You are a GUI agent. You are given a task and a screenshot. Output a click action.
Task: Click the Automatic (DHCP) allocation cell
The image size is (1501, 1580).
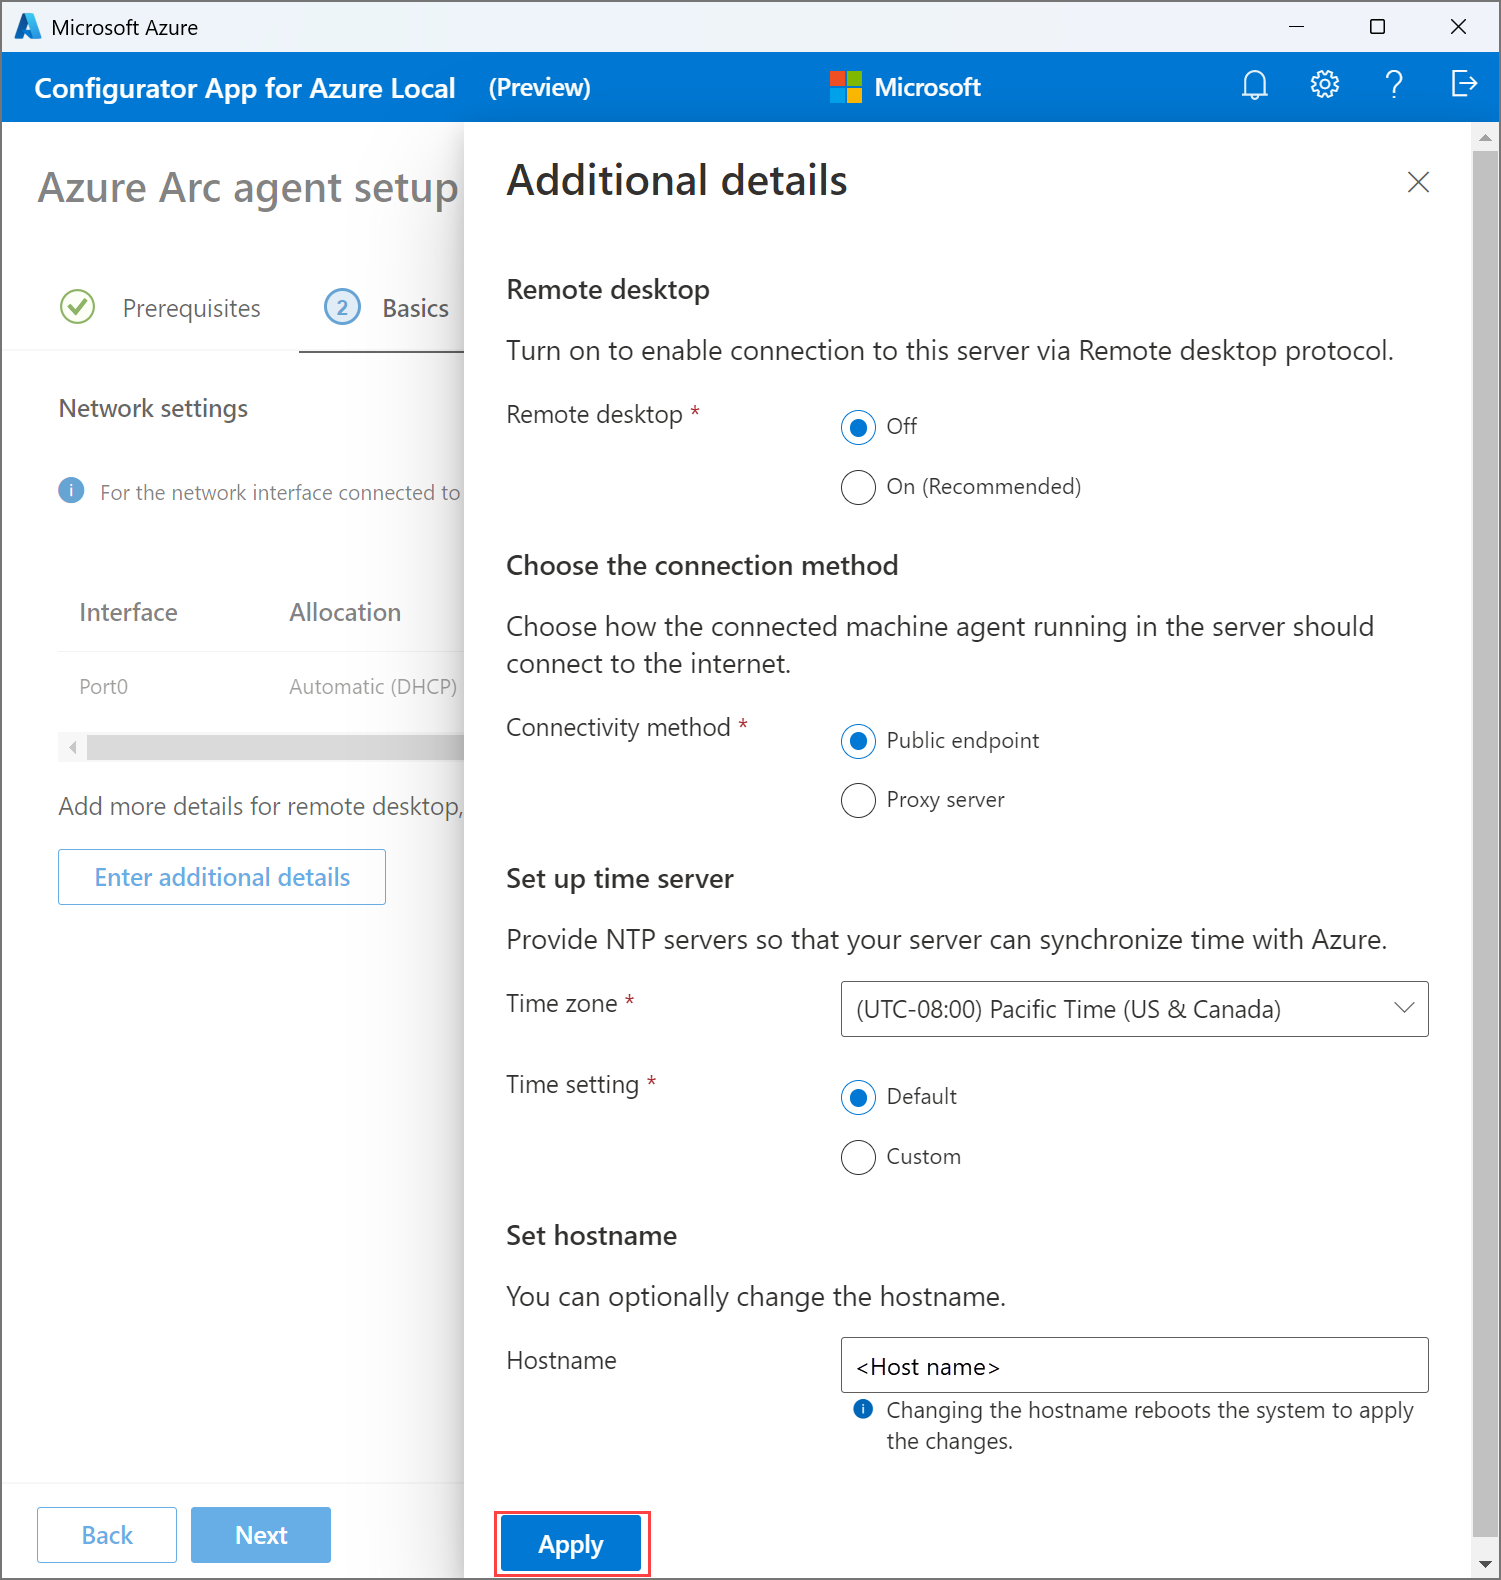point(373,687)
